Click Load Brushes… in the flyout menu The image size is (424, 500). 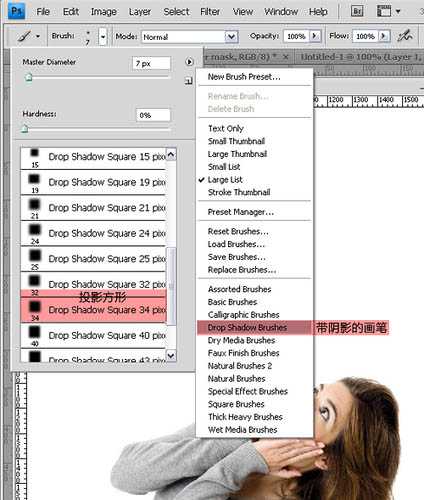[x=236, y=244]
